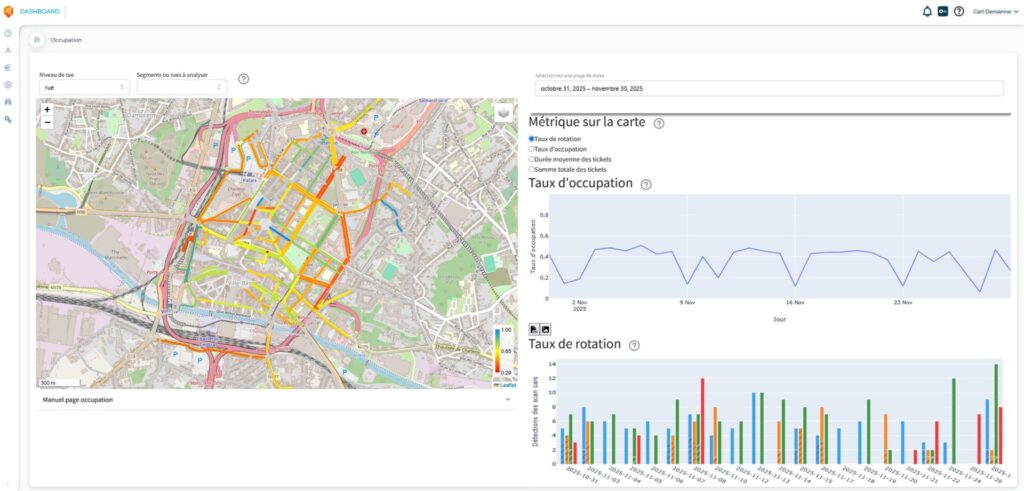This screenshot has width=1024, height=491.
Task: Open the Niveau de rue dropdown
Action: pyautogui.click(x=84, y=87)
